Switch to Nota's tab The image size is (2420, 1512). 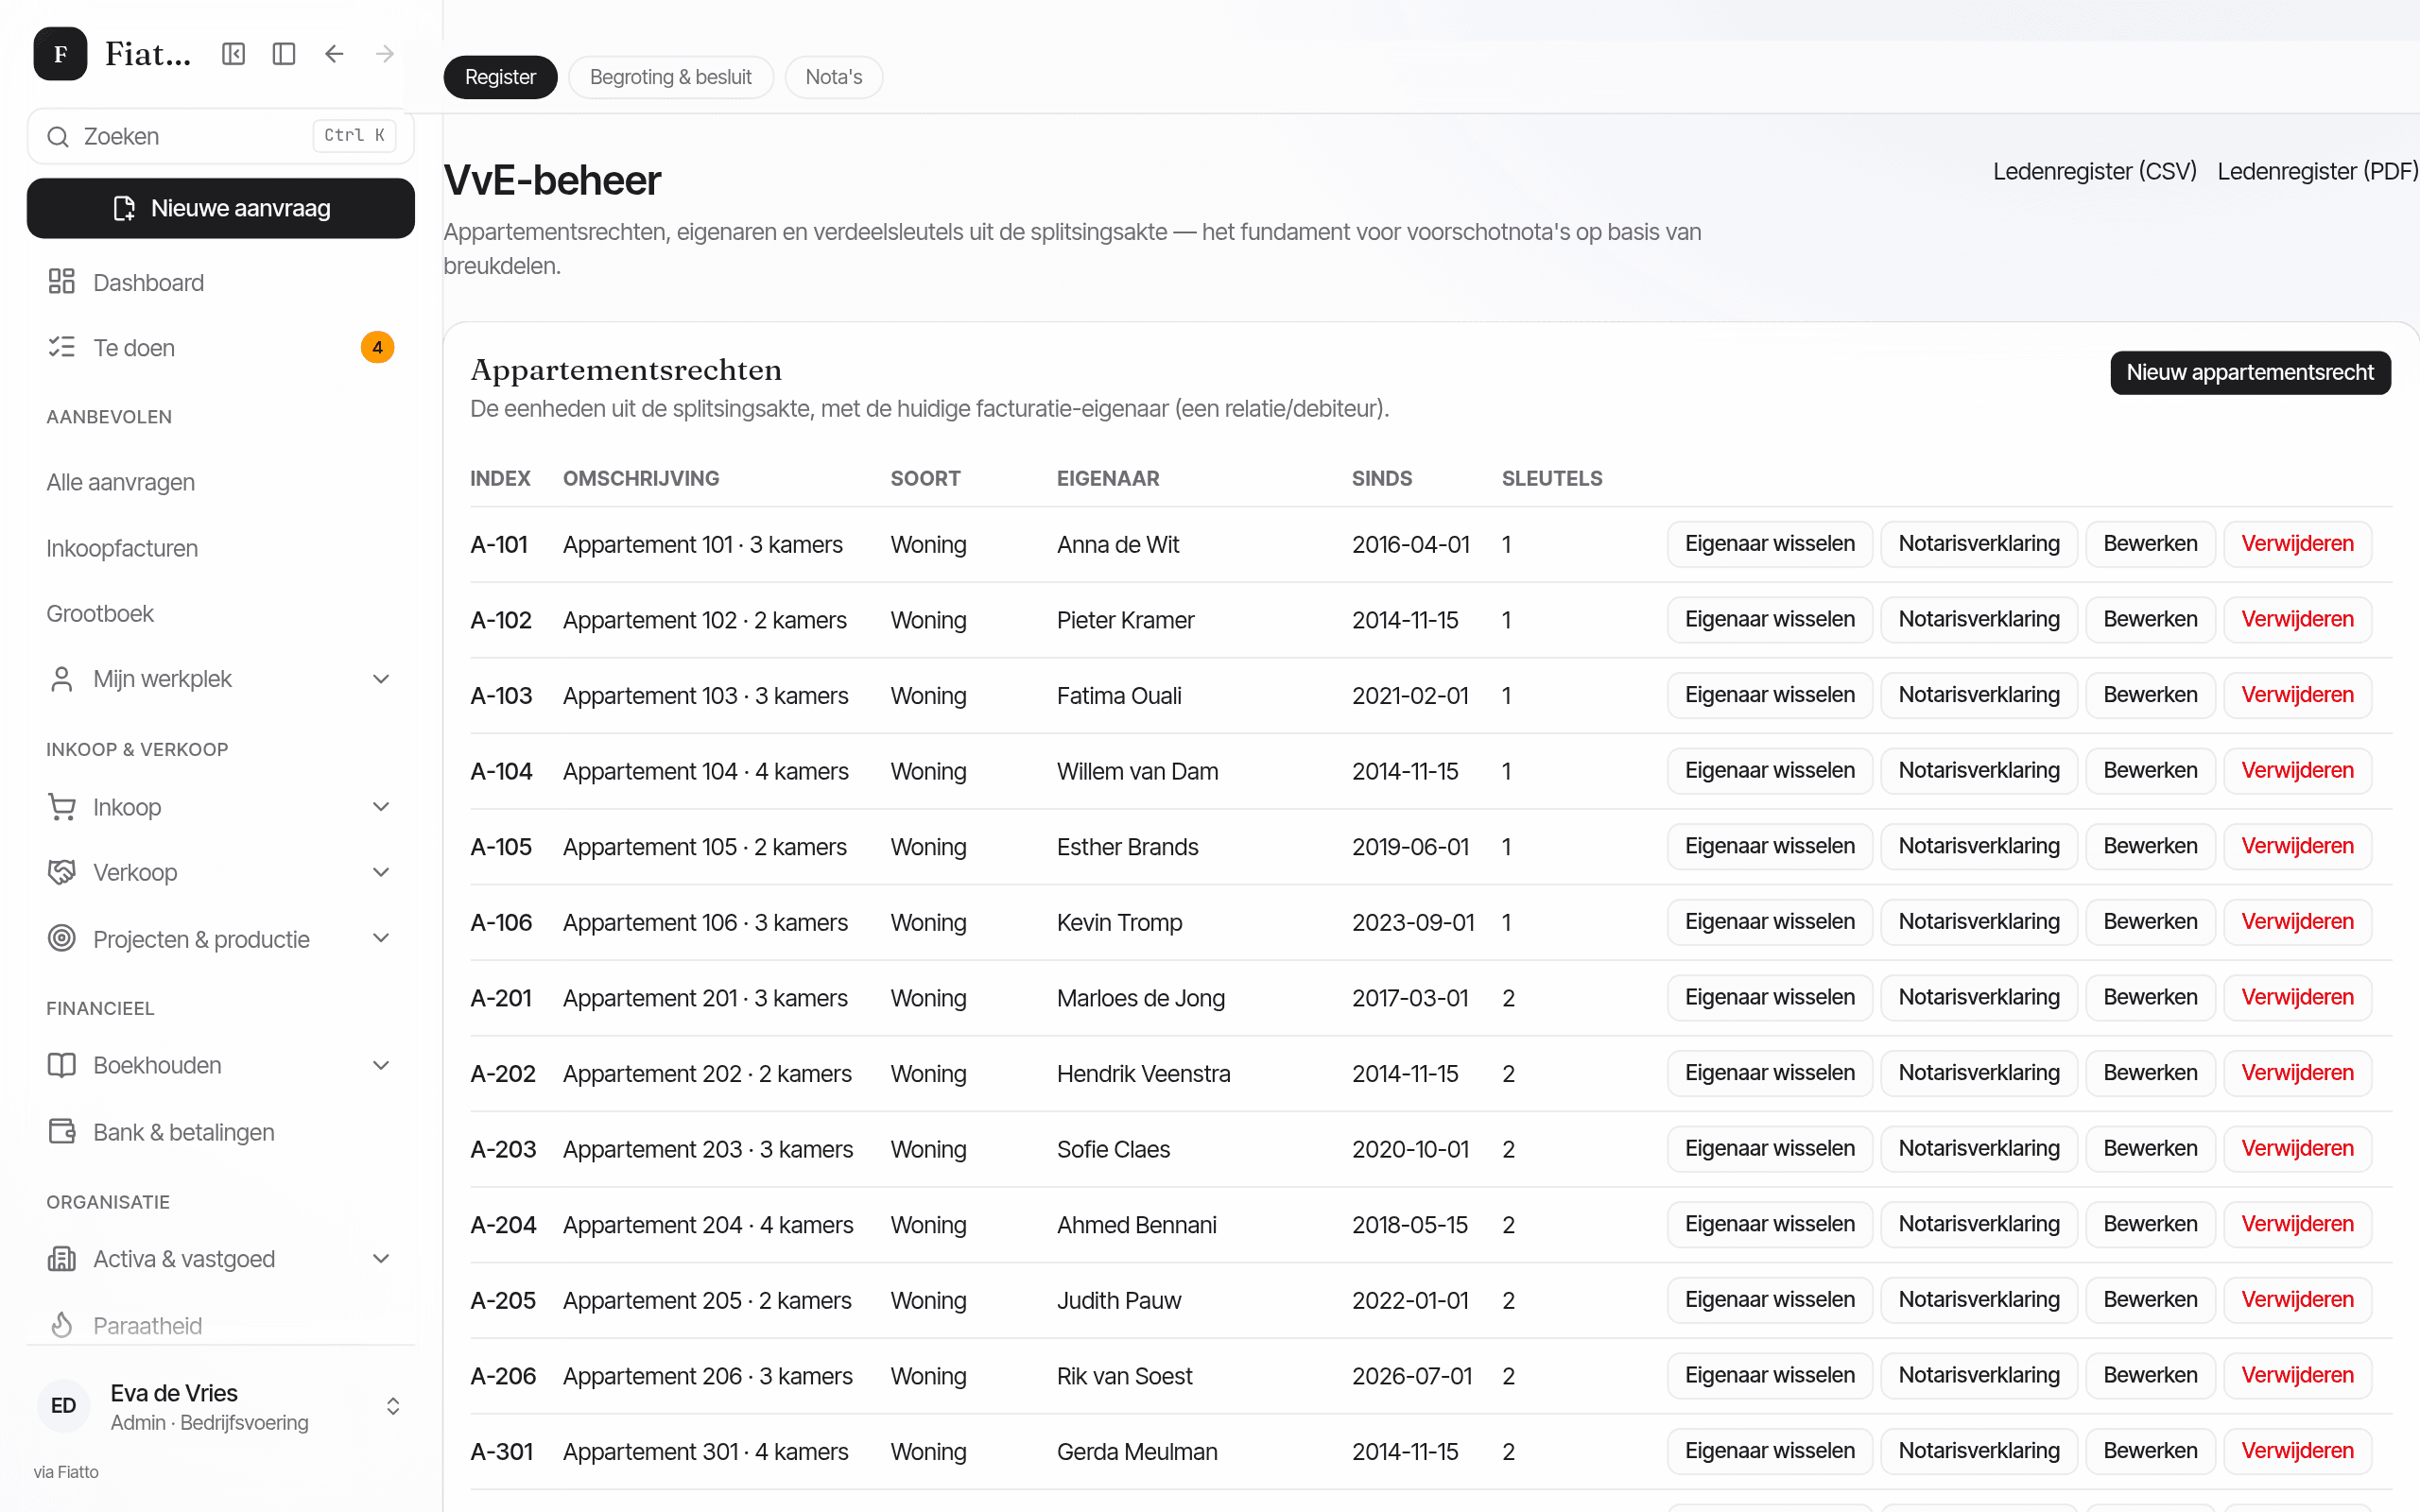(x=834, y=77)
